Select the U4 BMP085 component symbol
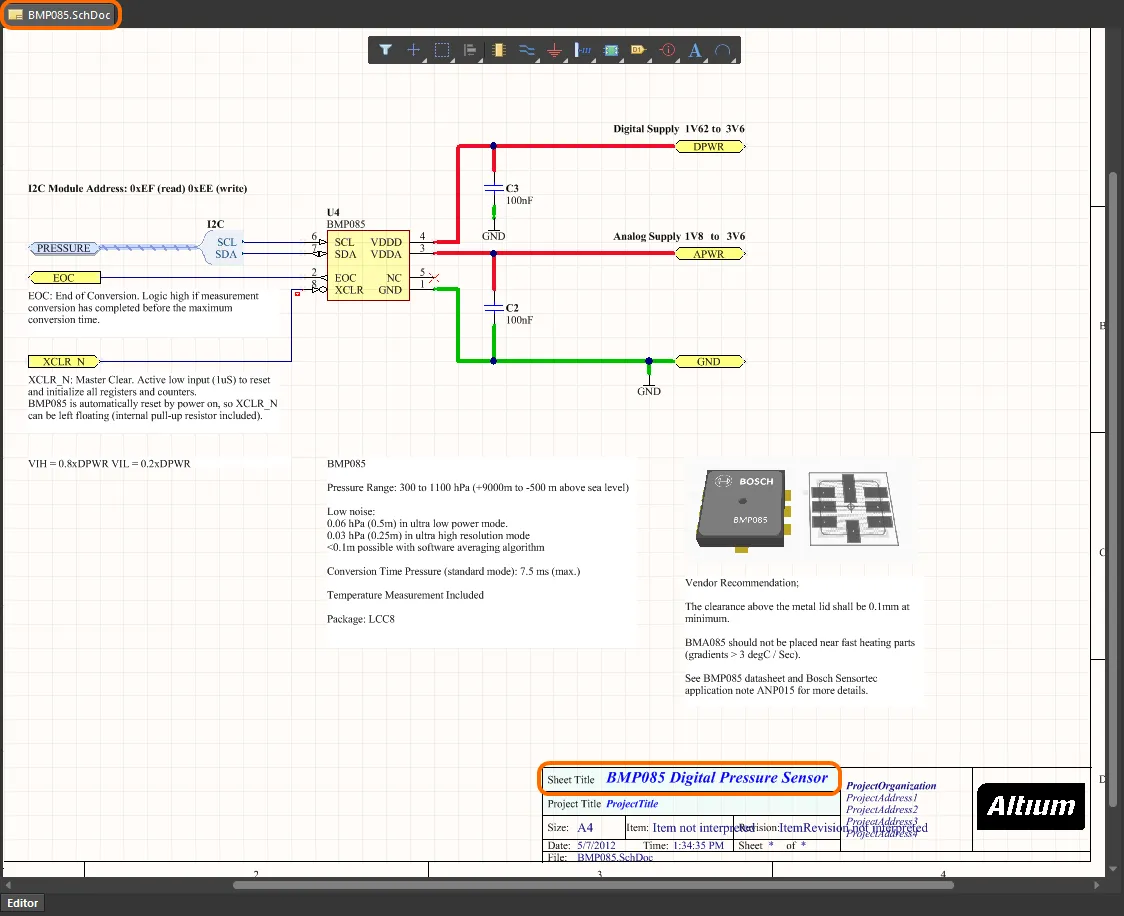This screenshot has height=916, width=1124. pyautogui.click(x=367, y=266)
